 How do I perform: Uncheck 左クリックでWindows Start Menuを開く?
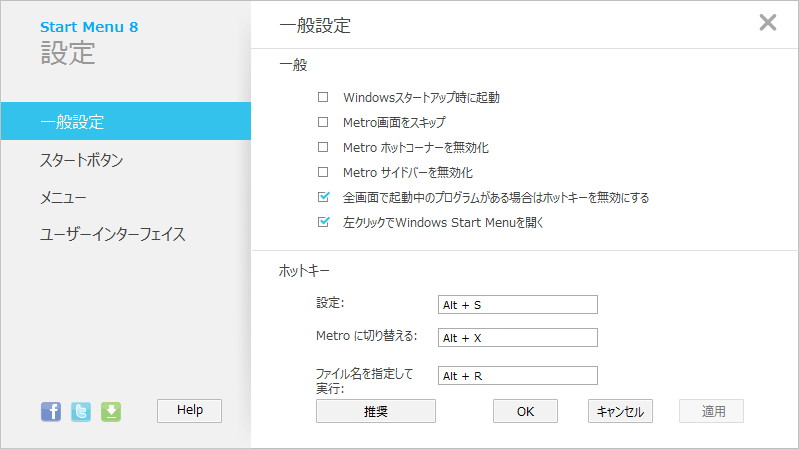pos(323,222)
